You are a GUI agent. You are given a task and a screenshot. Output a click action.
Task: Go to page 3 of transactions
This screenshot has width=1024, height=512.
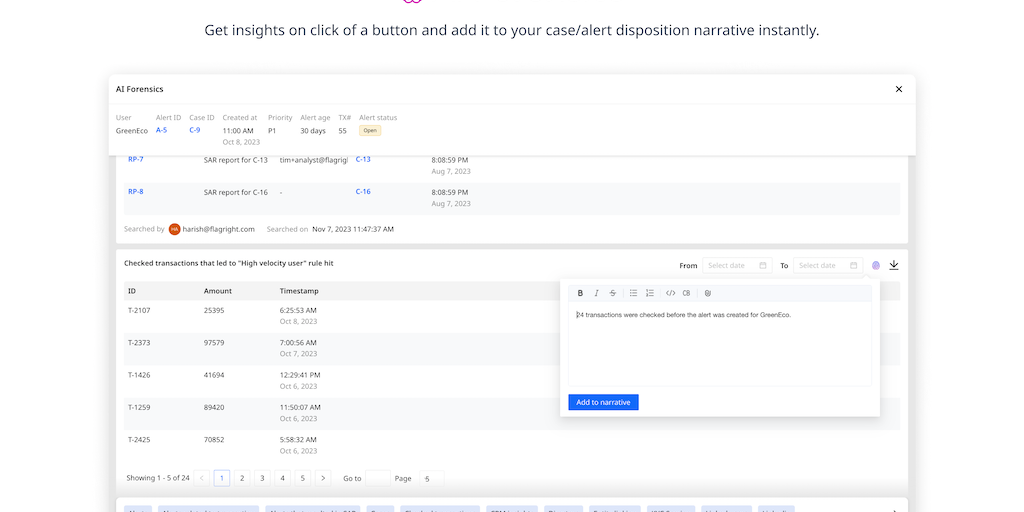click(x=262, y=478)
